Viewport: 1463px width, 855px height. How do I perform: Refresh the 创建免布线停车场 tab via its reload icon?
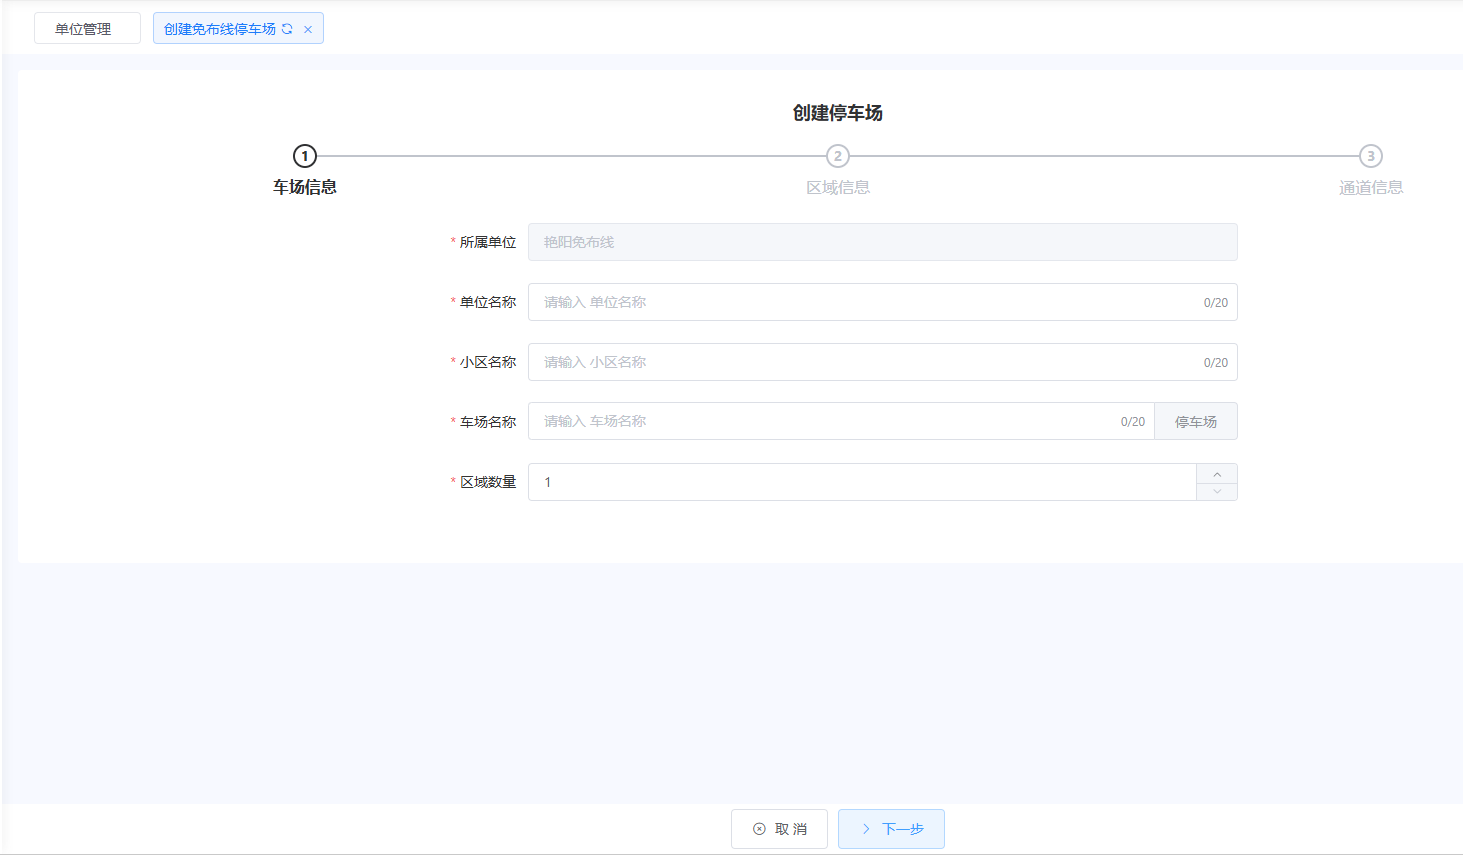coord(287,29)
